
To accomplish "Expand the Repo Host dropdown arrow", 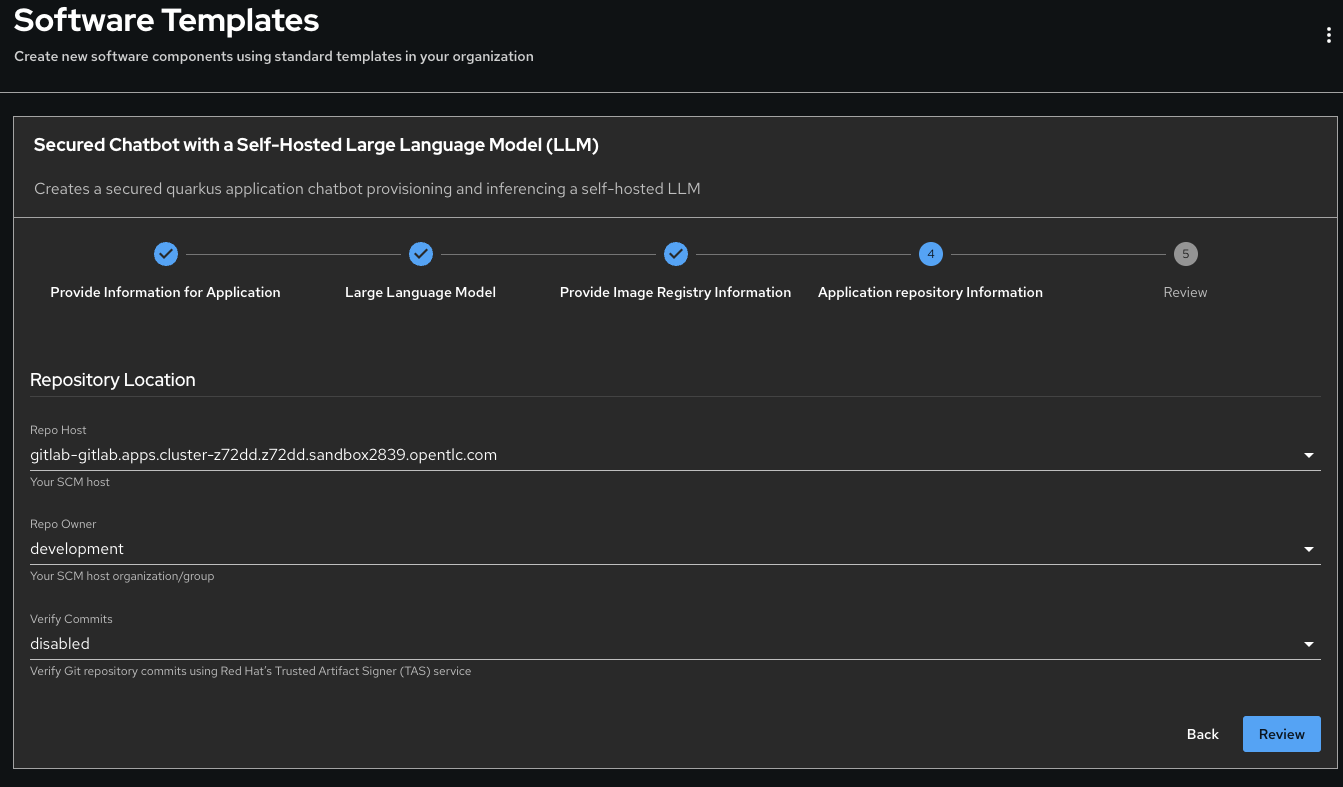I will [x=1308, y=456].
